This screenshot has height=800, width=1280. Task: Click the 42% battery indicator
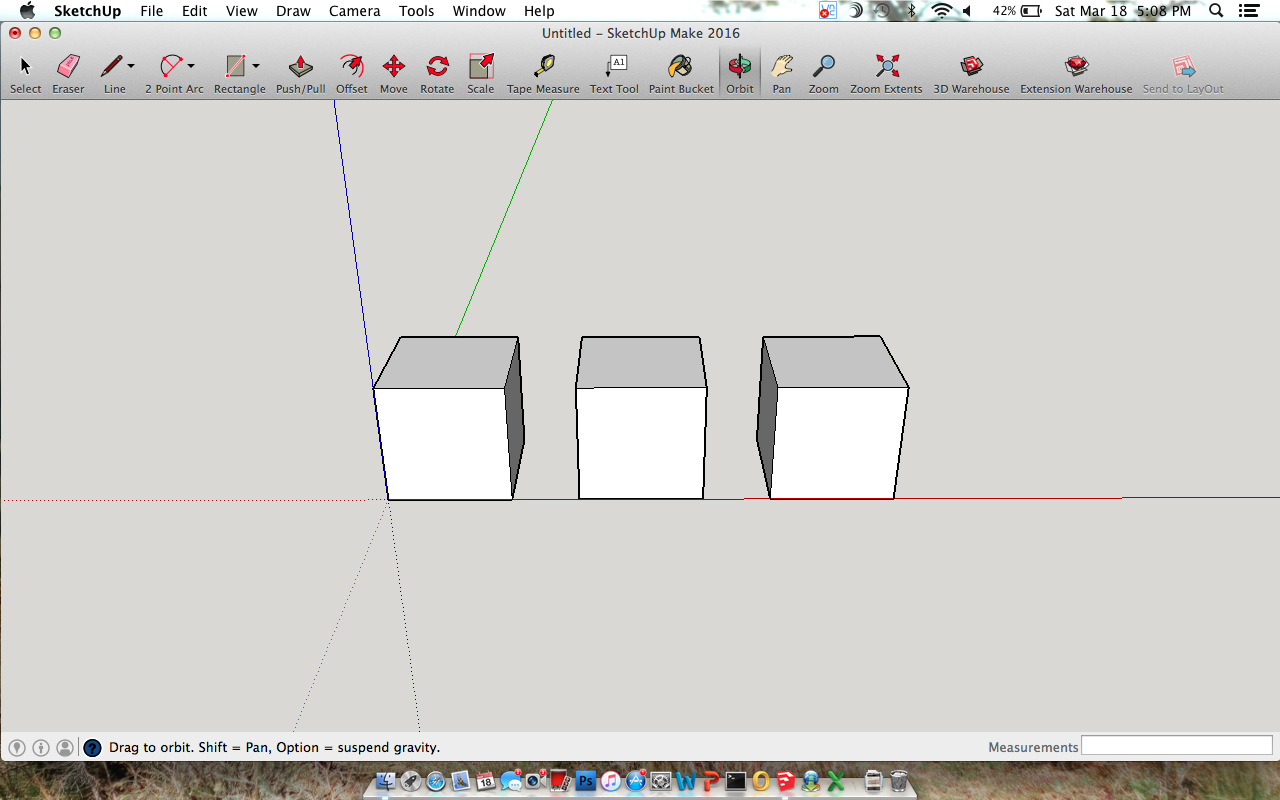(1017, 11)
